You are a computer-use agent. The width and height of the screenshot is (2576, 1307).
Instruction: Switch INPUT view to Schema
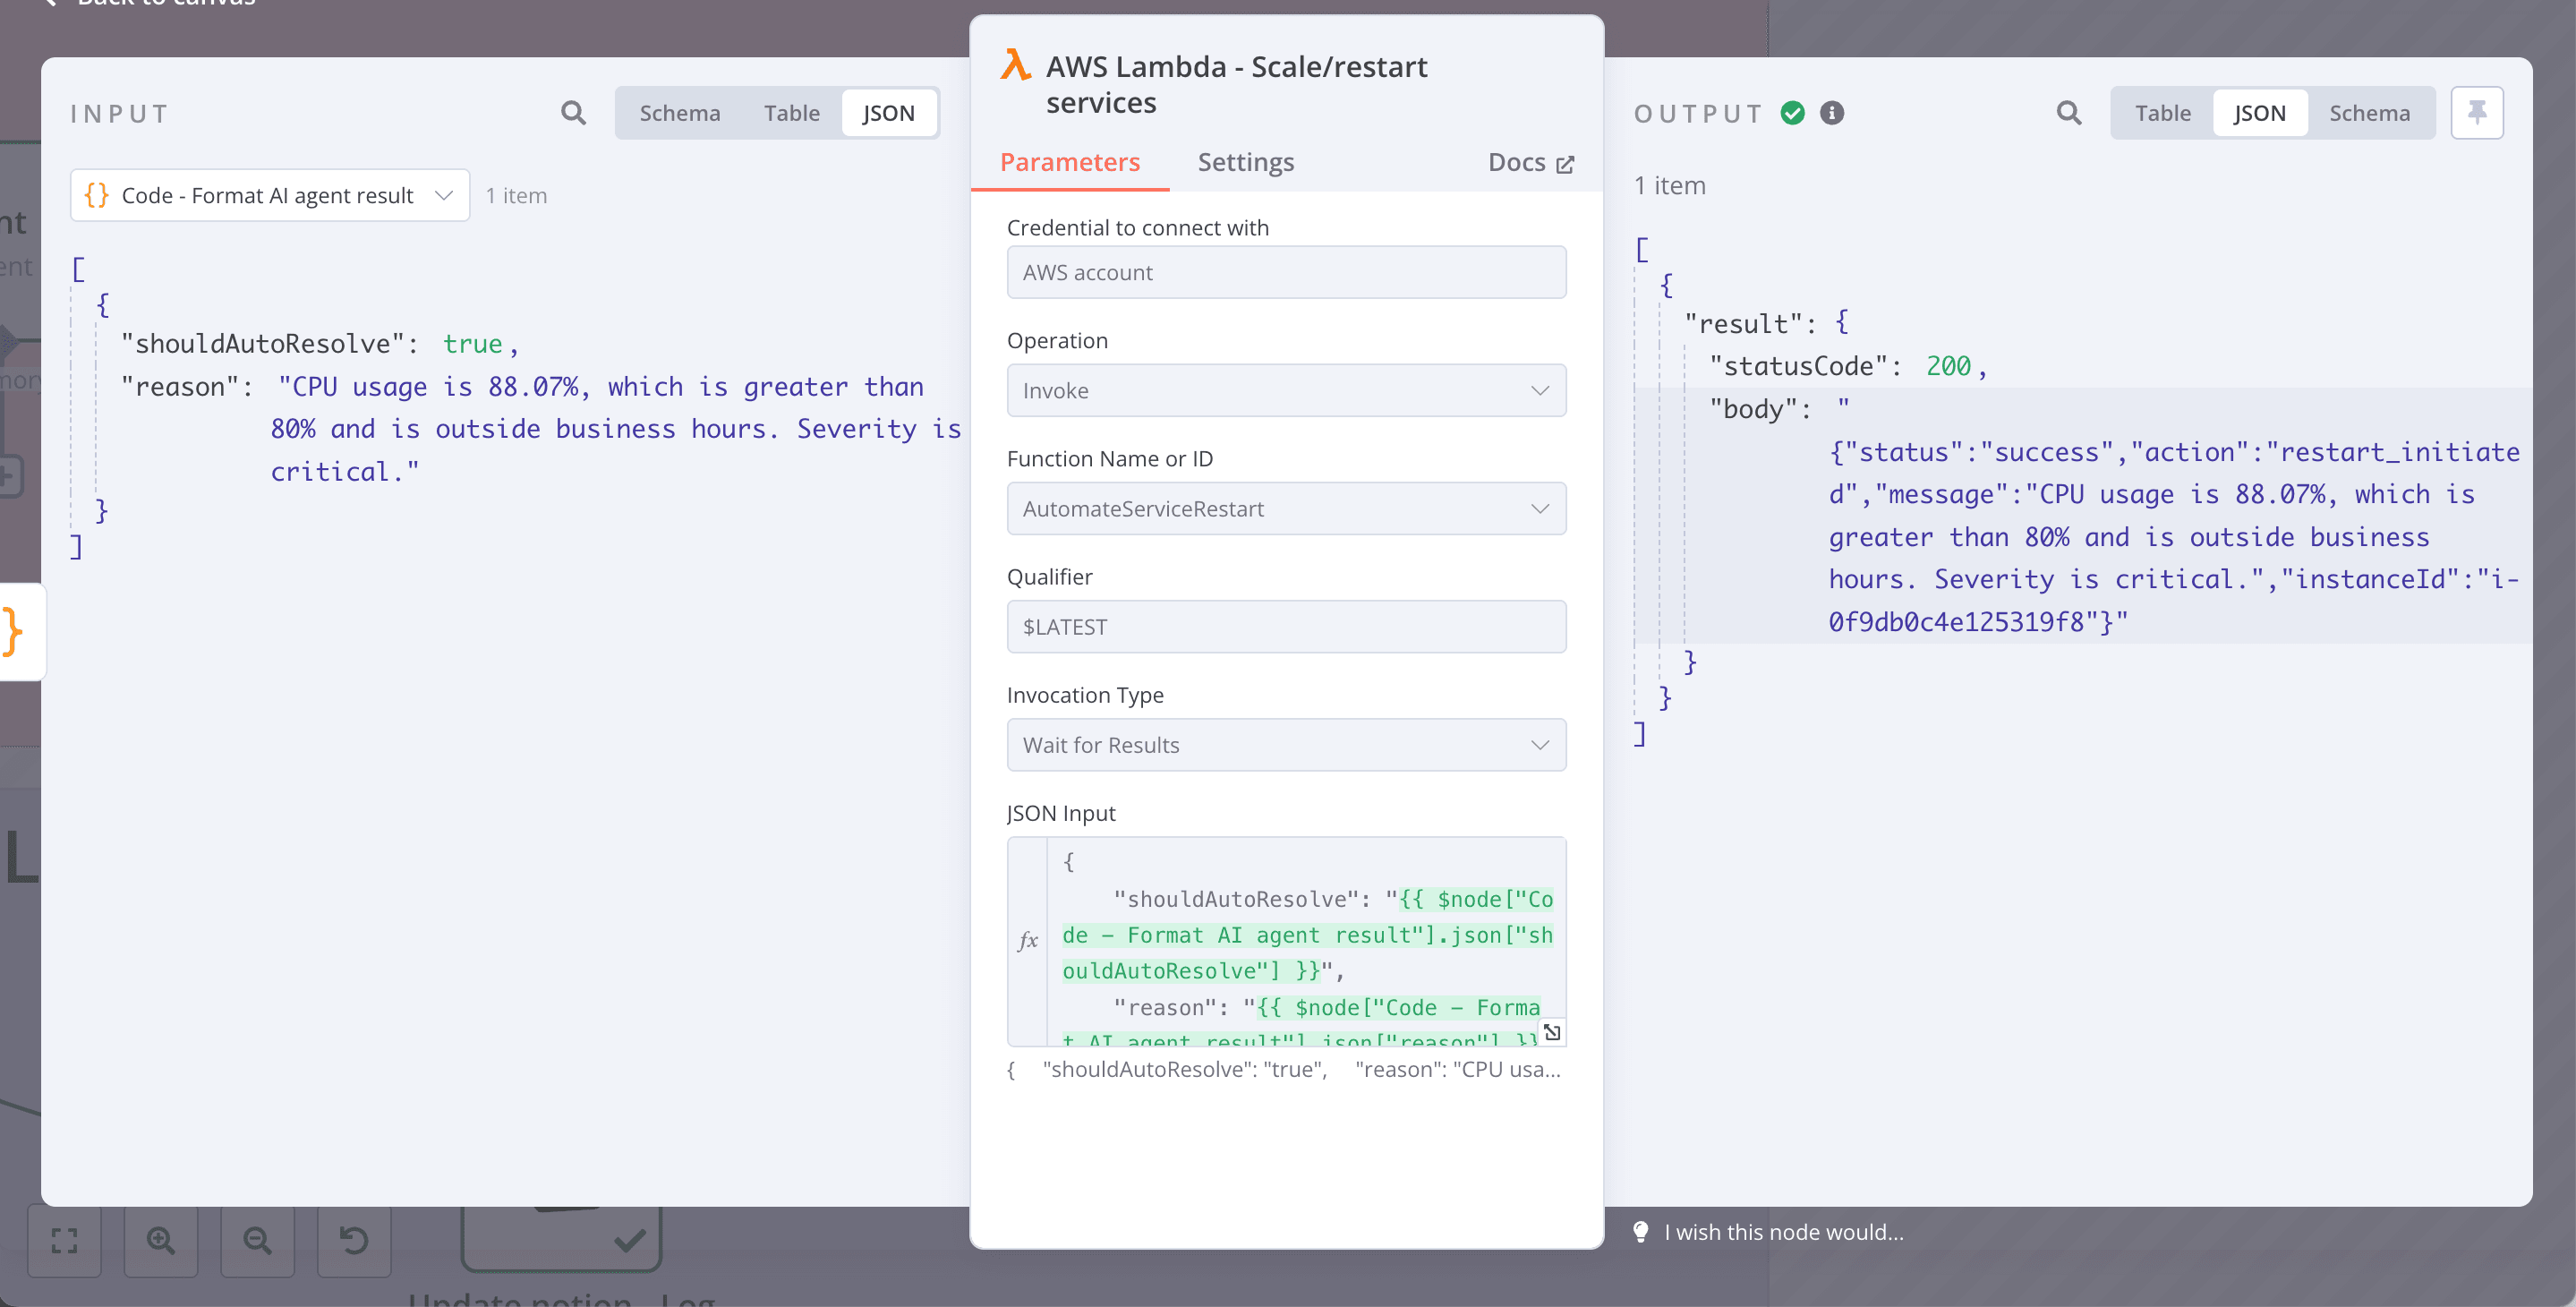pyautogui.click(x=680, y=113)
